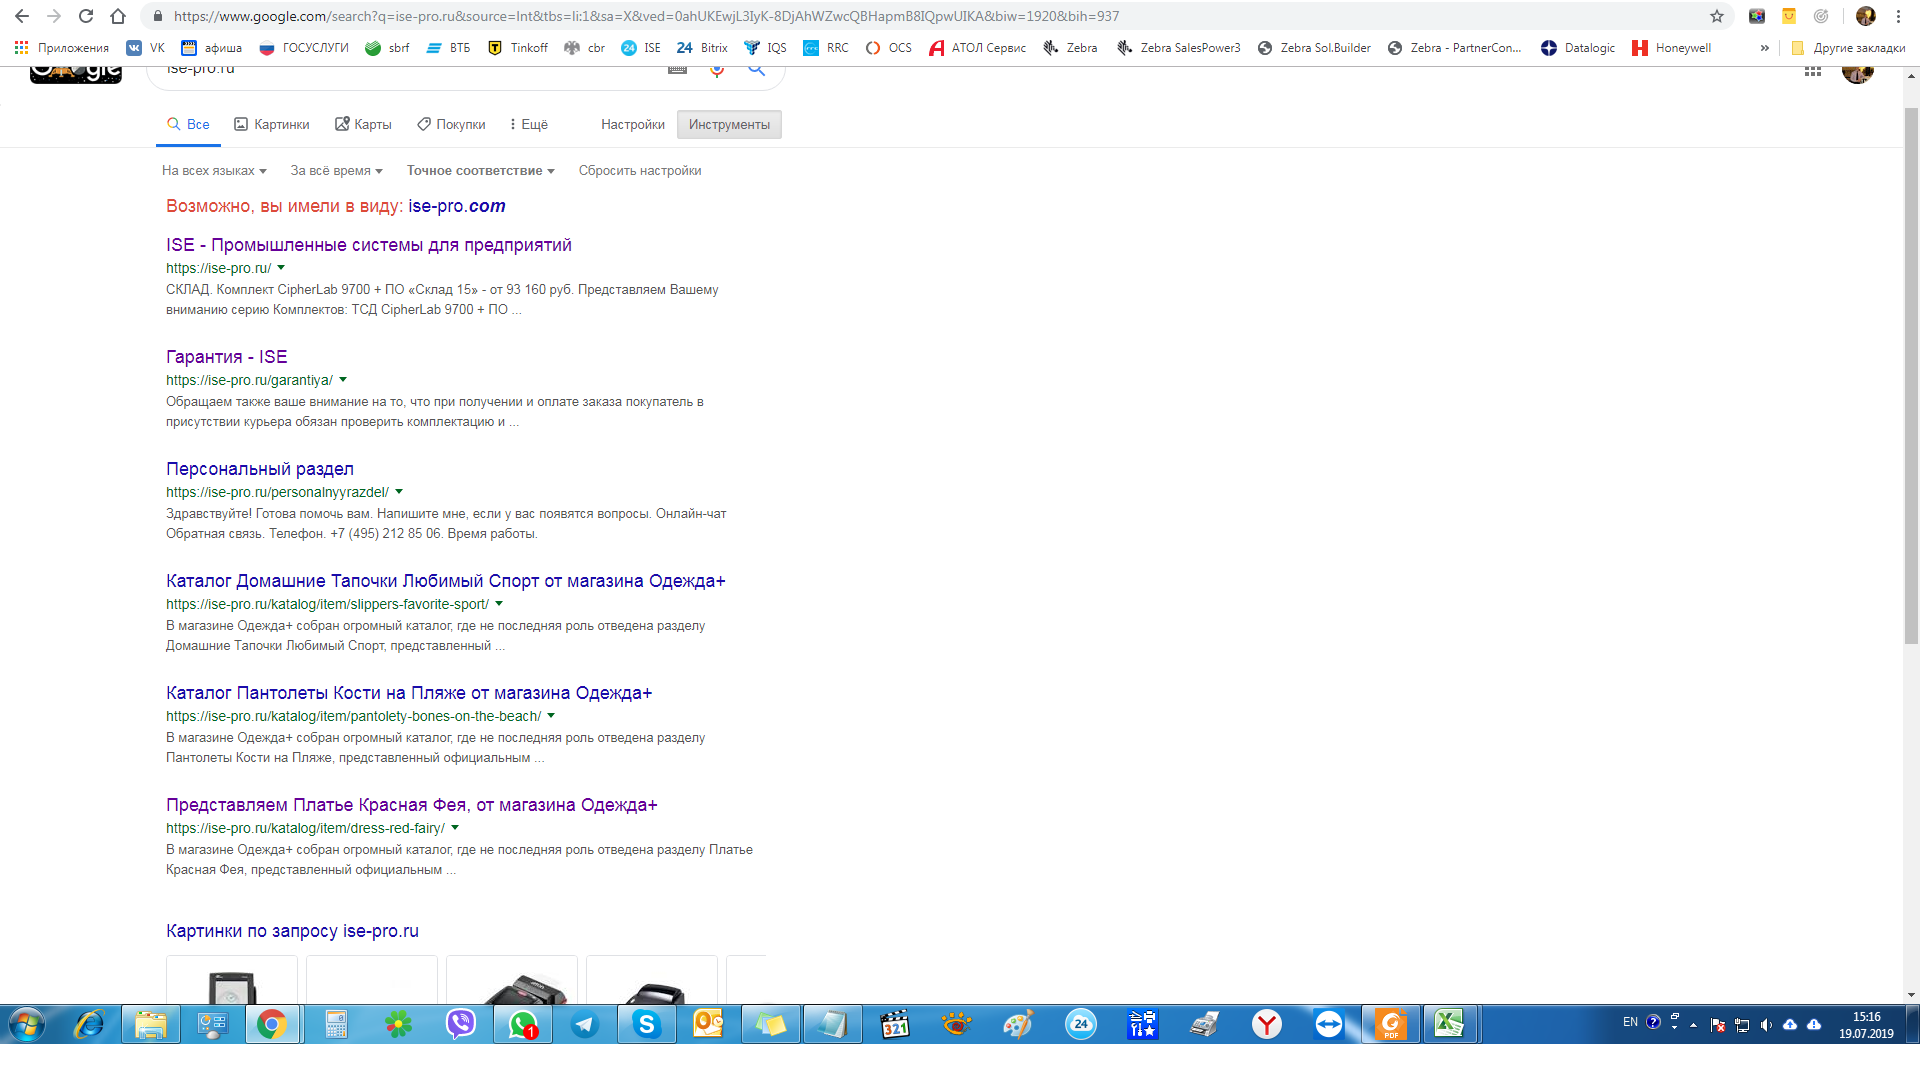Screen dimensions: 1920x1080
Task: Open the Honeywell bookmark
Action: (x=1672, y=48)
